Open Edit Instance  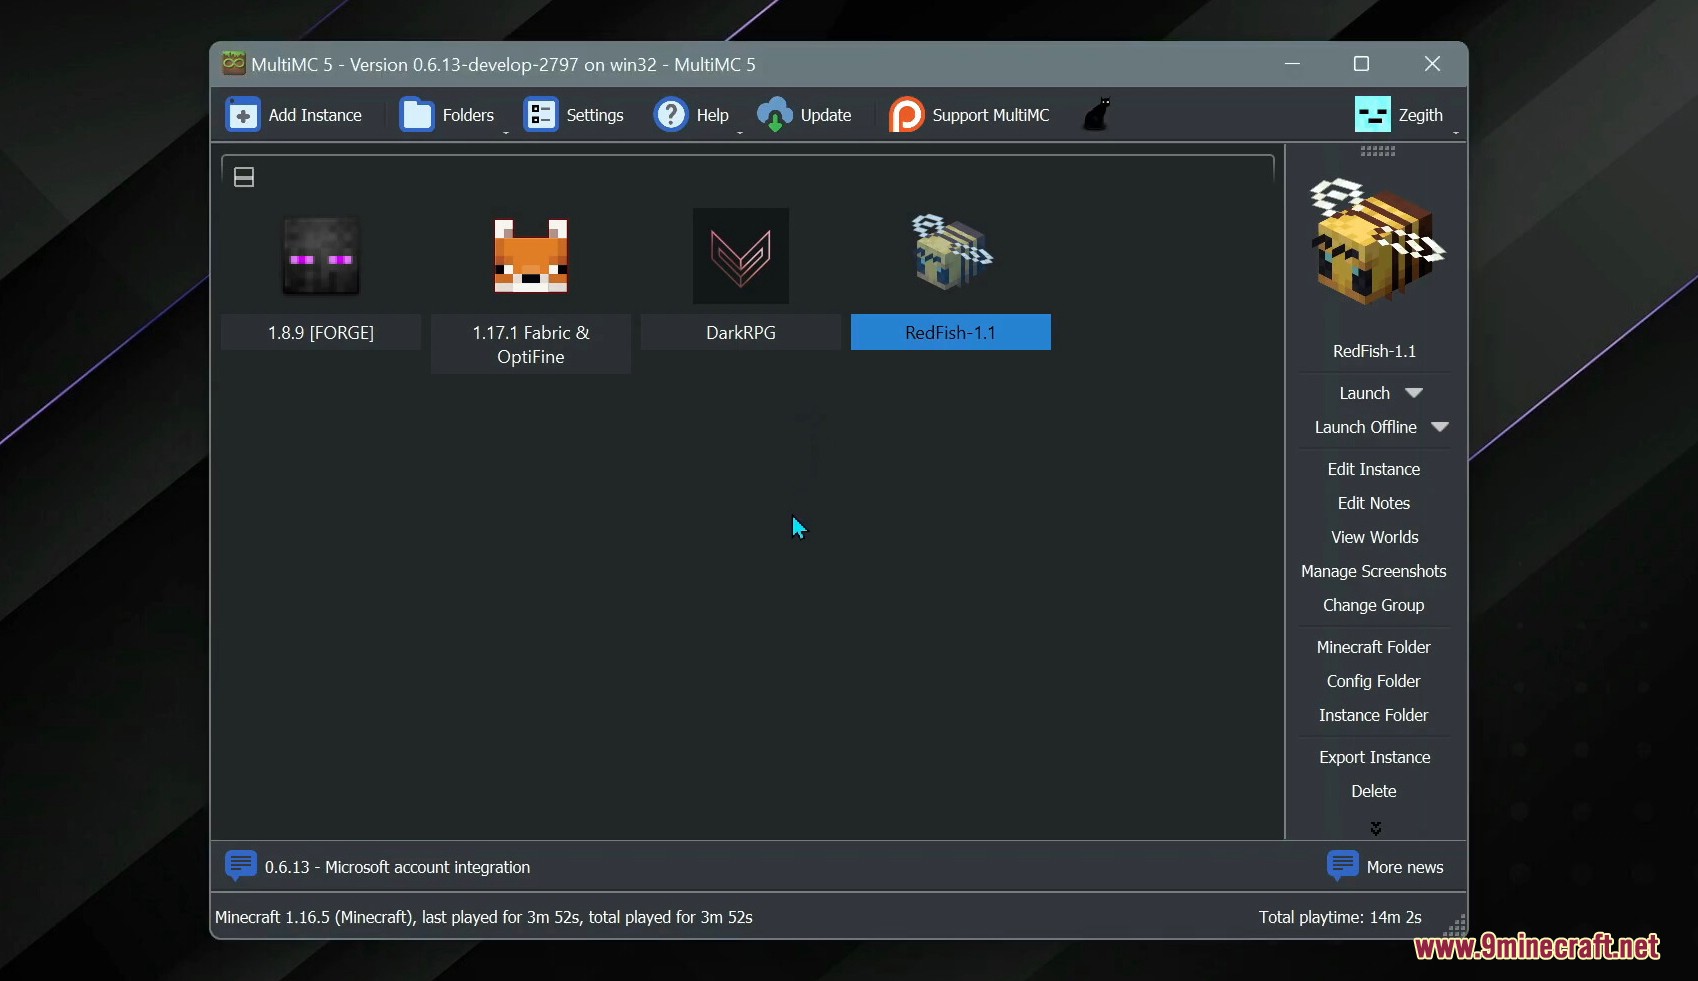[x=1374, y=469]
